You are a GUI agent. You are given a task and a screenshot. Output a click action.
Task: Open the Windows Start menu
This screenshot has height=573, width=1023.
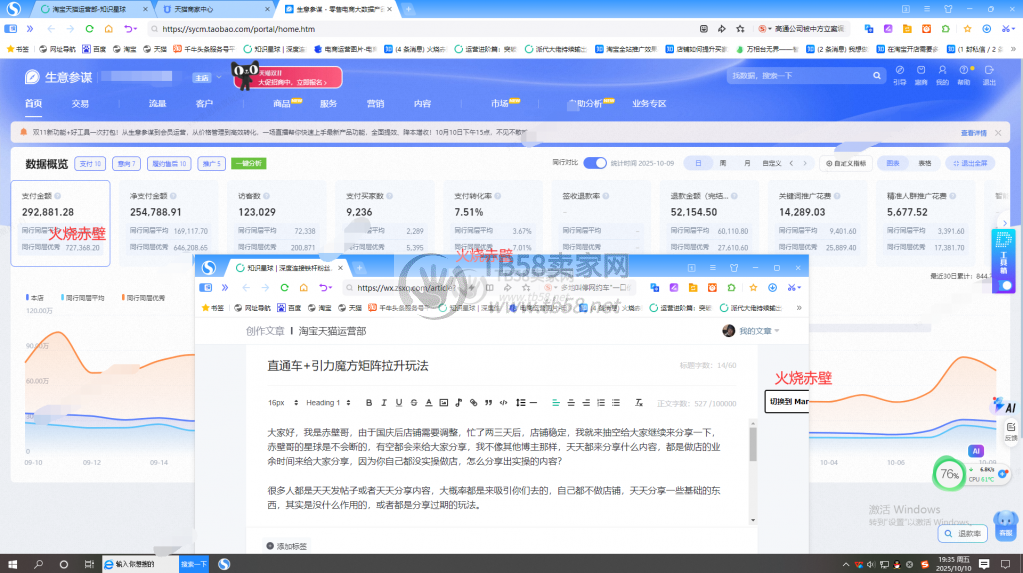point(12,564)
